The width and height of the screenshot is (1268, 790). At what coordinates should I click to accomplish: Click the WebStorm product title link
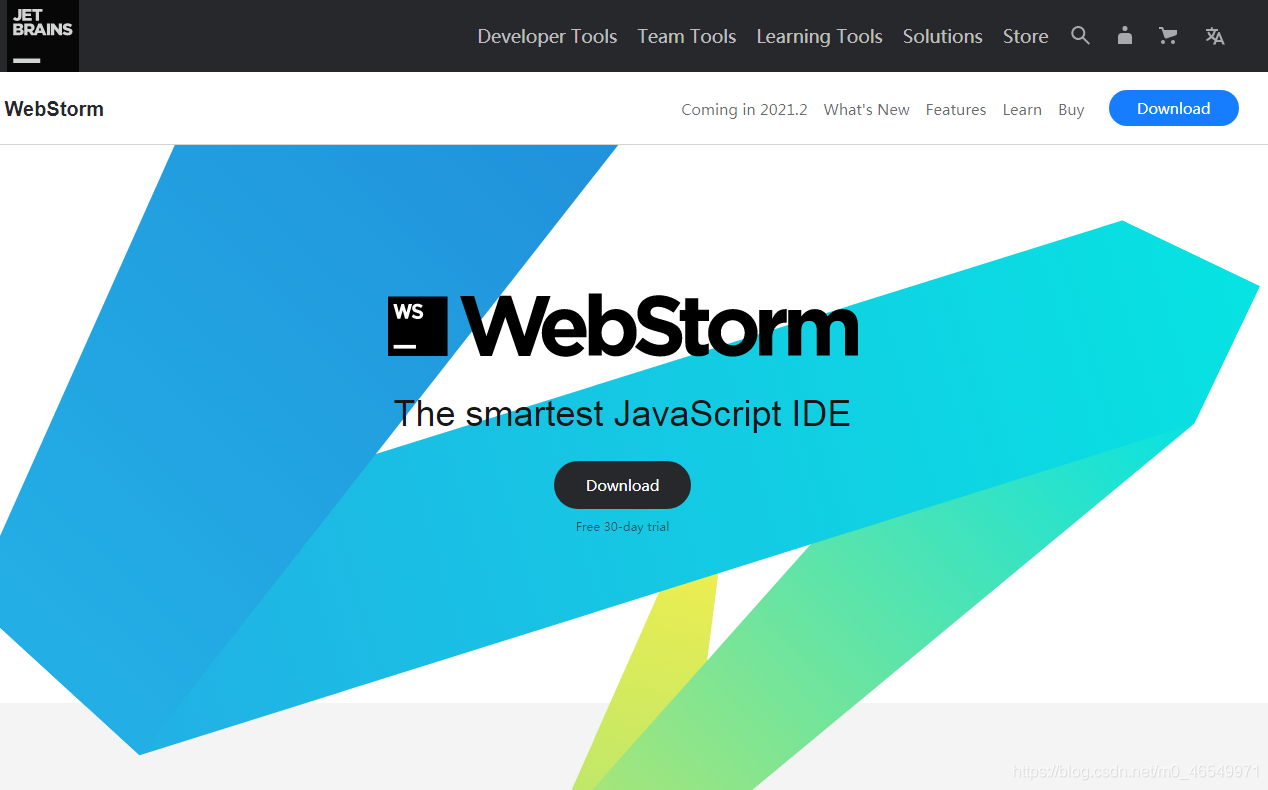54,109
